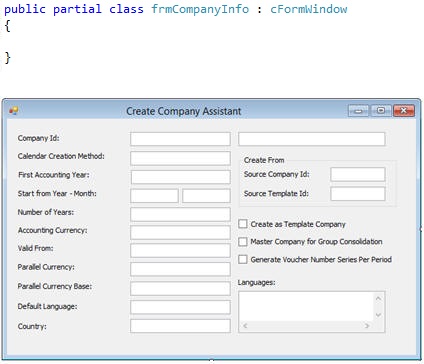Click the Country: label
Viewport: 424px width, 364px height.
point(32,326)
